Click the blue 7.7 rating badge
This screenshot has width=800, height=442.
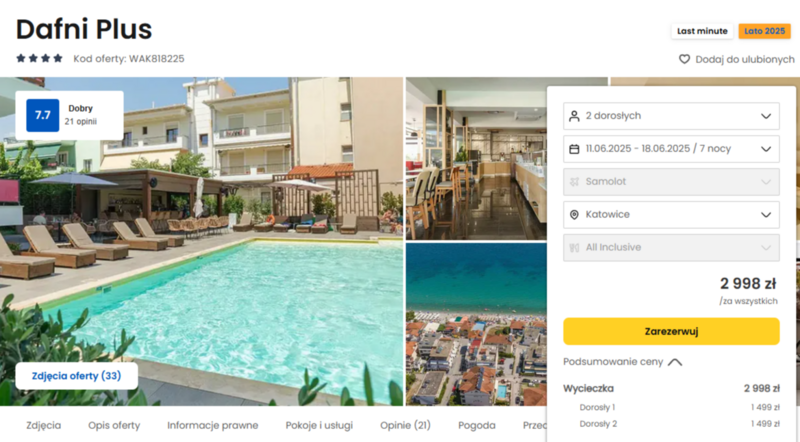click(43, 115)
